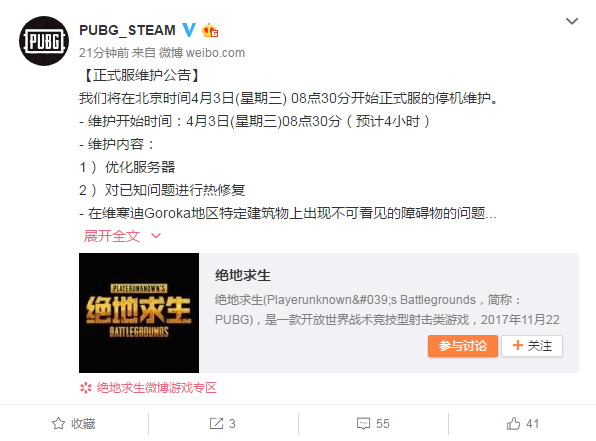
Task: Click the gold crown membership badge
Action: (x=210, y=30)
